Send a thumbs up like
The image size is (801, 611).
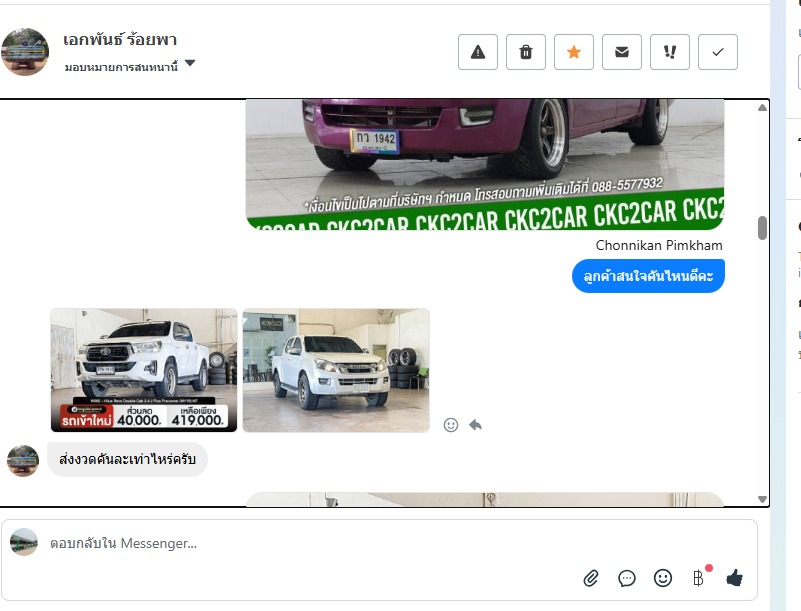click(x=735, y=578)
